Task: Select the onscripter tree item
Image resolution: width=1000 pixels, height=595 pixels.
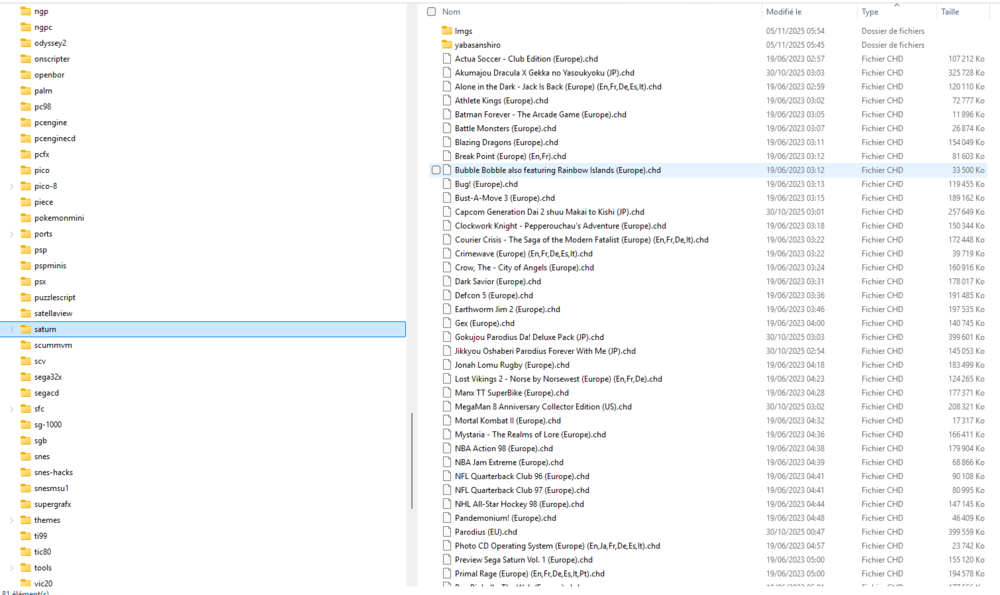Action: (52, 59)
